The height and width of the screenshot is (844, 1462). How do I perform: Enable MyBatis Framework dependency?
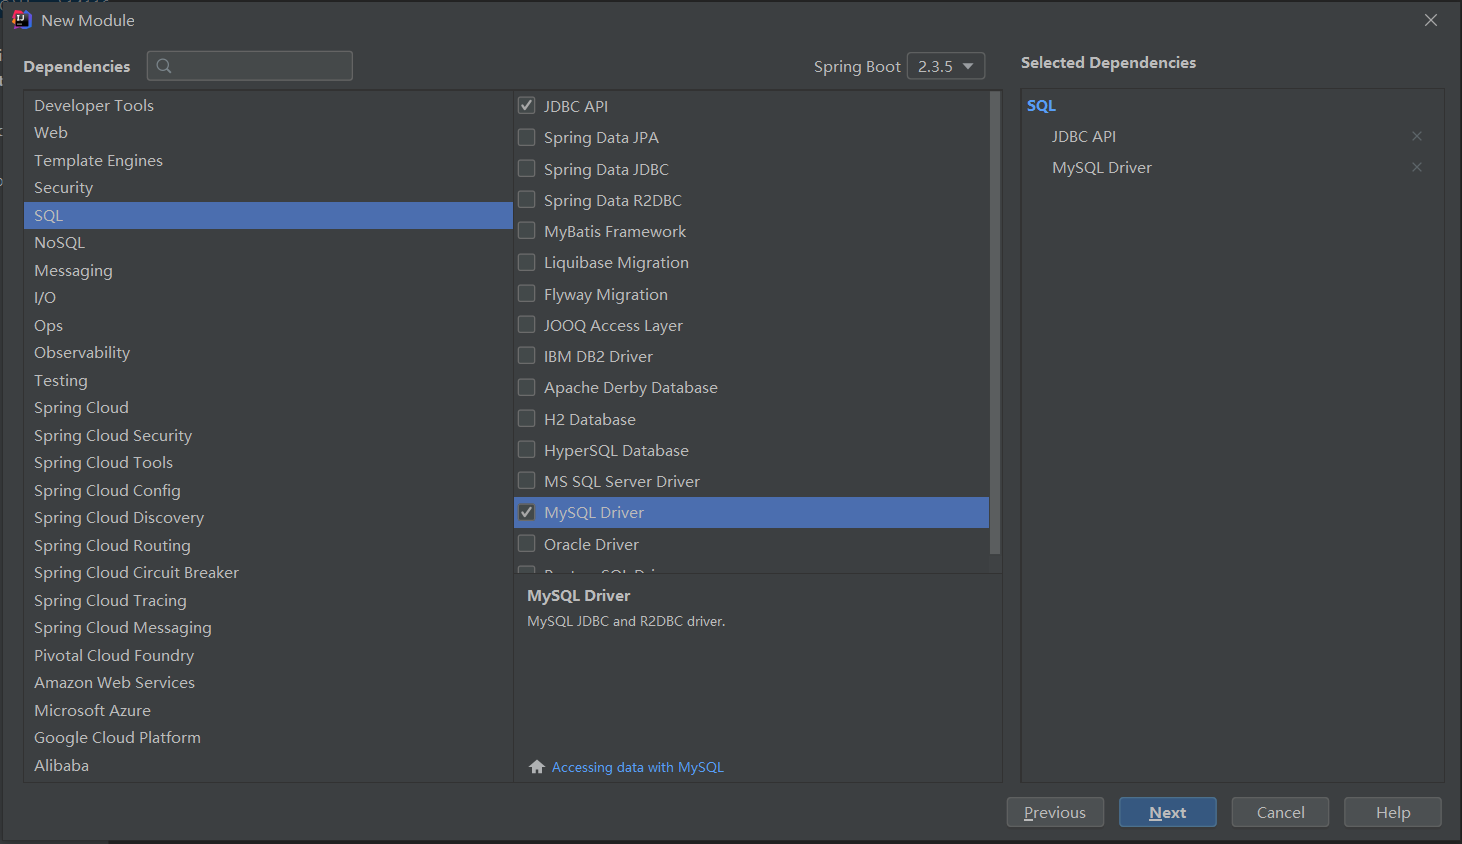click(526, 231)
